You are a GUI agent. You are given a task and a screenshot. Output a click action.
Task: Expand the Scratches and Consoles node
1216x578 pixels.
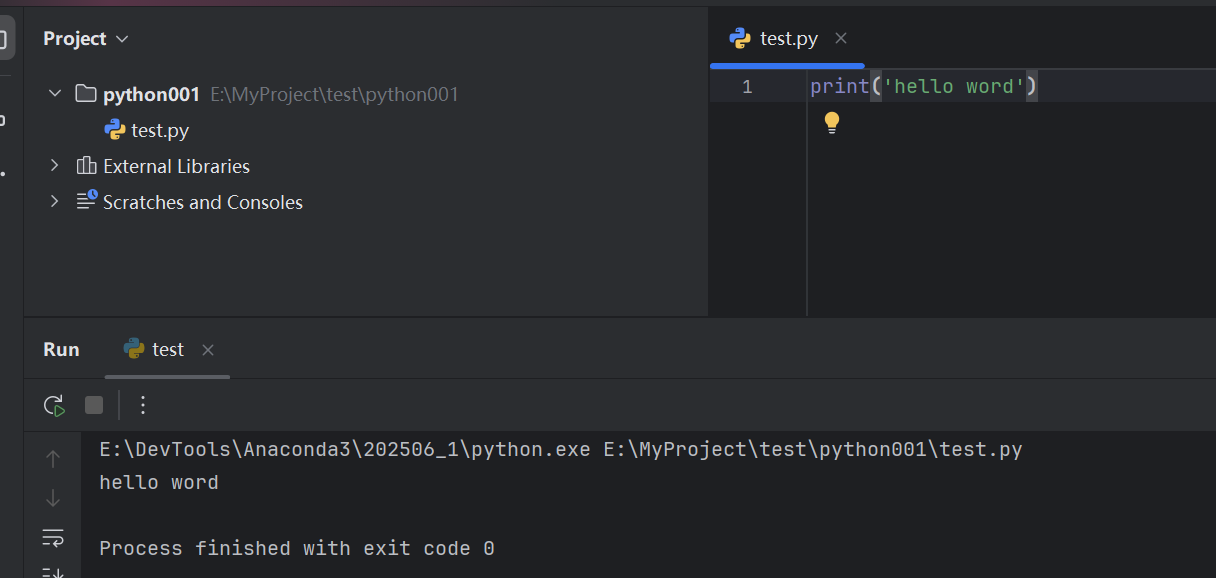pos(55,202)
